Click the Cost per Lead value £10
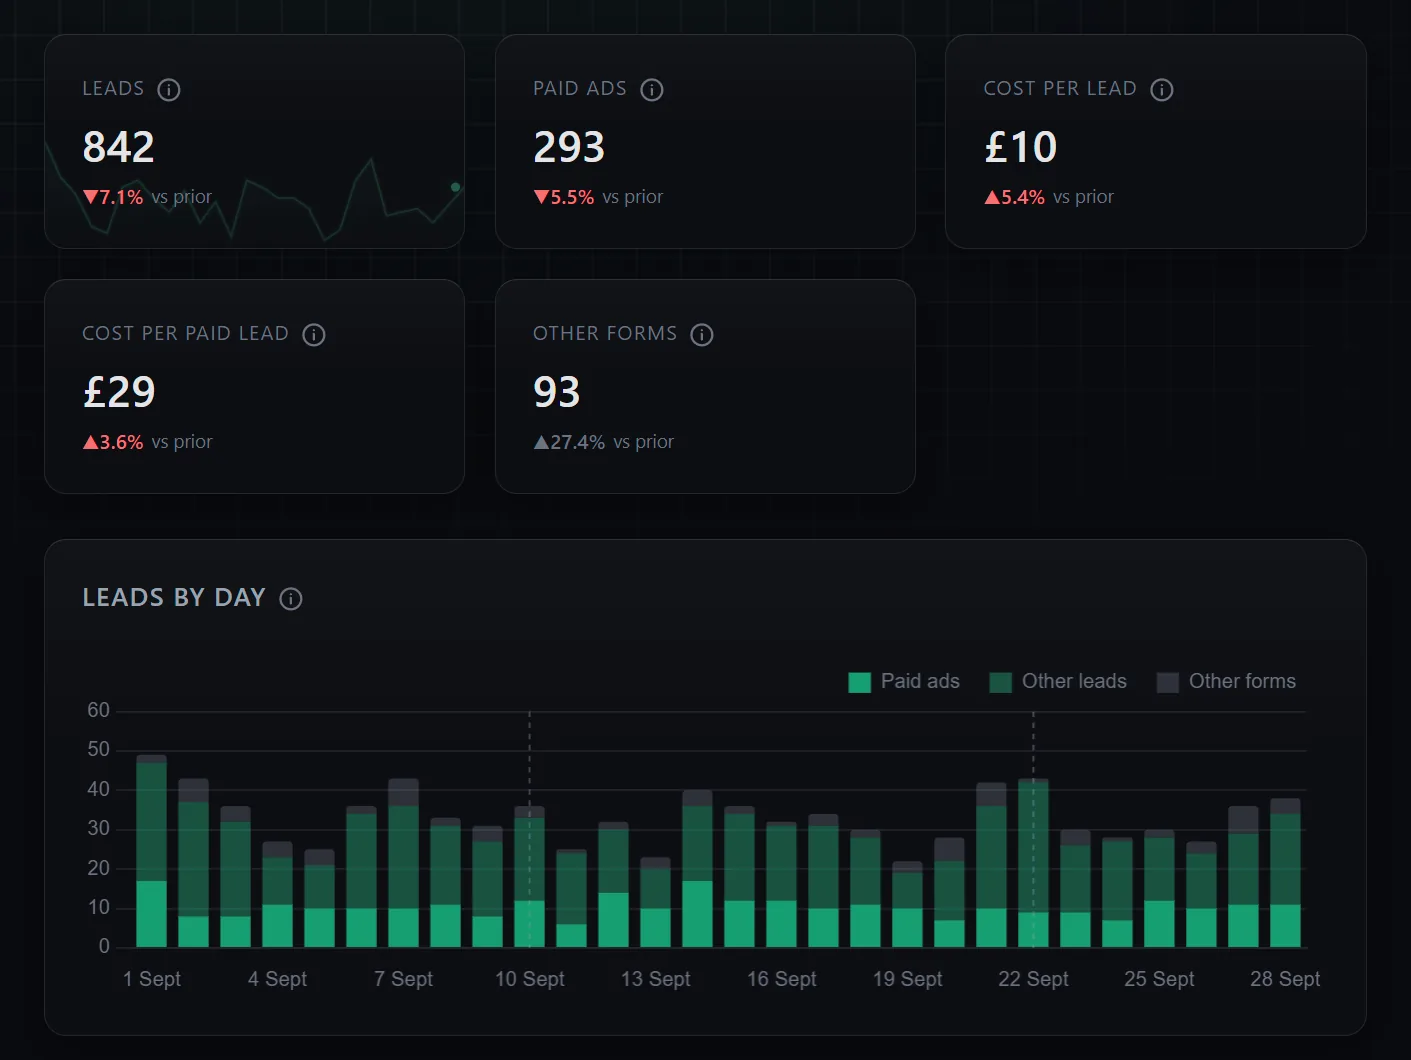 click(x=1020, y=147)
